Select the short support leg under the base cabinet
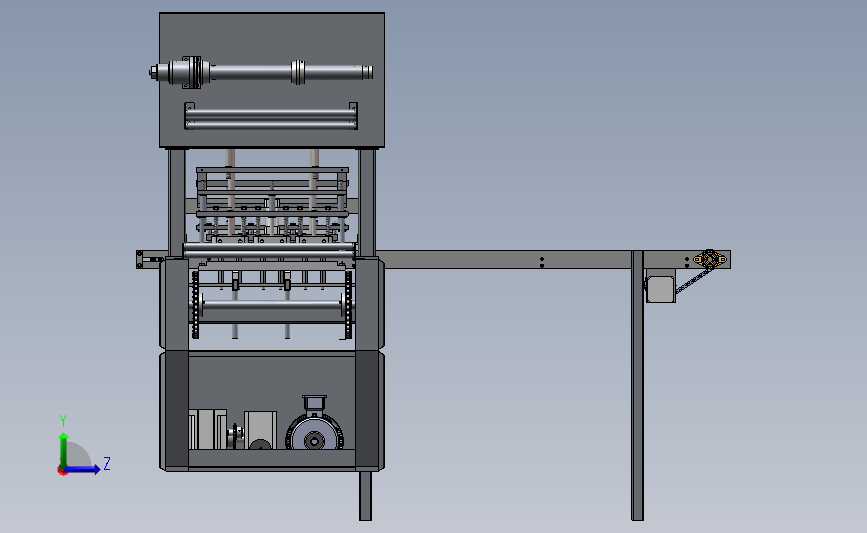Viewport: 867px width, 533px height. pyautogui.click(x=365, y=495)
